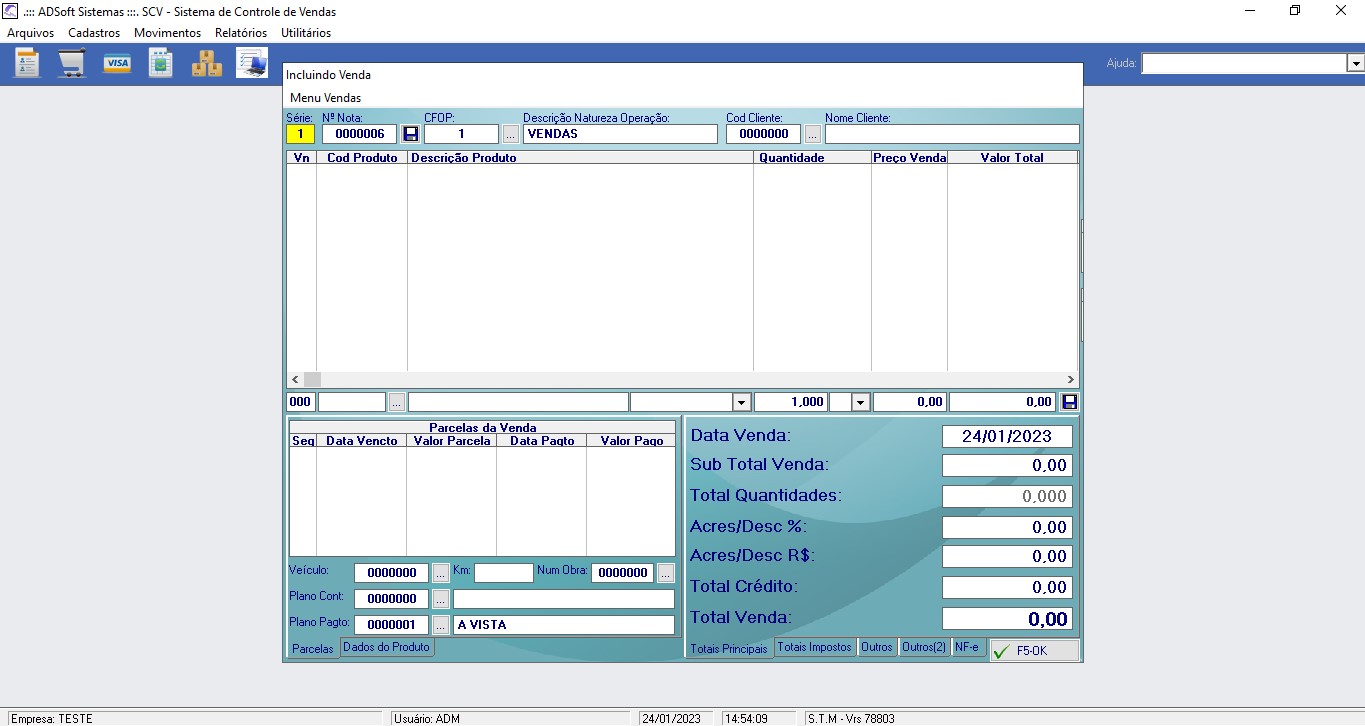Expand the Ajuda dropdown
Viewport: 1365px width, 726px height.
(1356, 63)
